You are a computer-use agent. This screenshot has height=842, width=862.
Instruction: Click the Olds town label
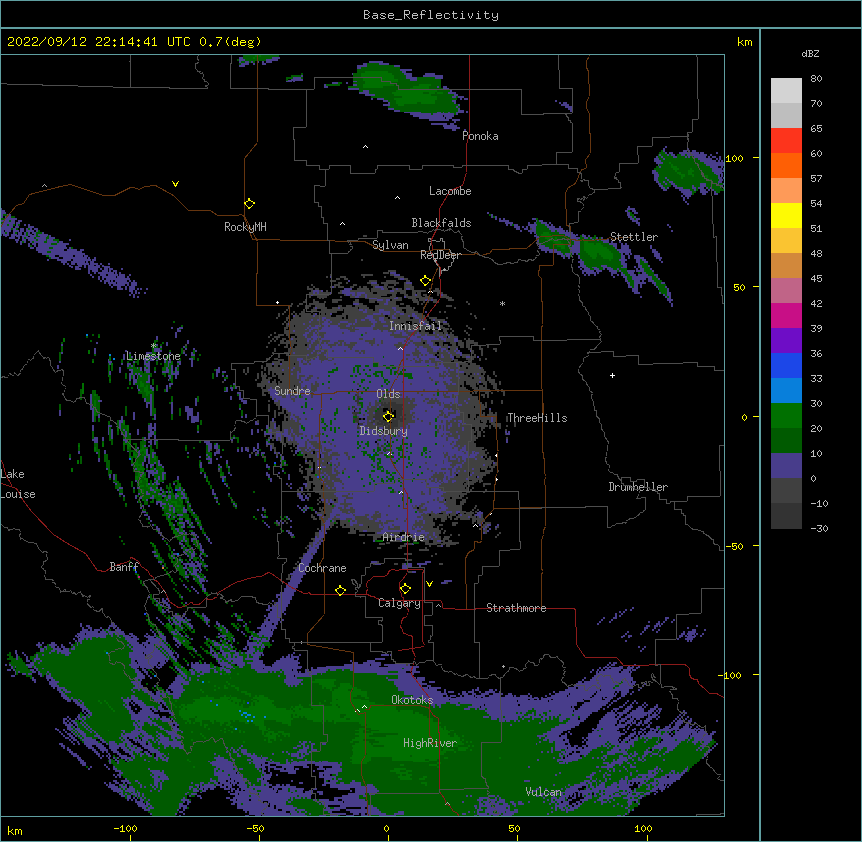tap(388, 394)
